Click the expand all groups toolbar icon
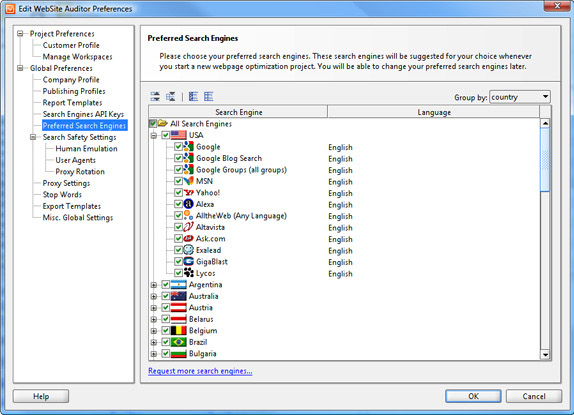Screen dimensions: 574x415 155,97
